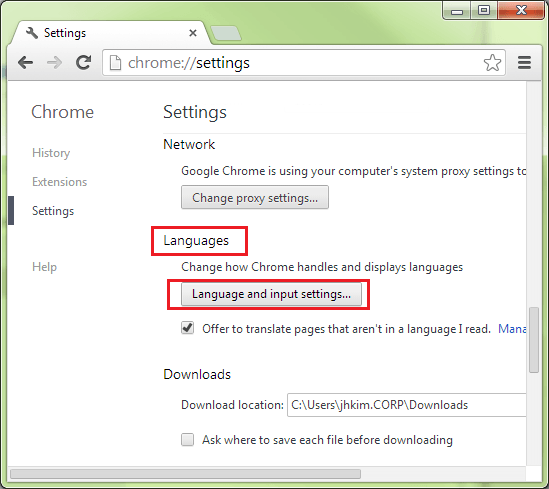Click the Manage languages link
549x489 pixels.
click(512, 329)
